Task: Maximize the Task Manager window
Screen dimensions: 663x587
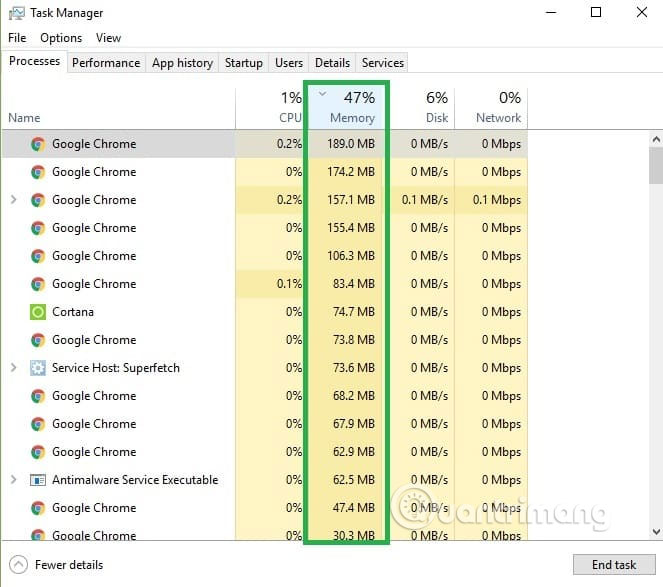Action: 596,12
